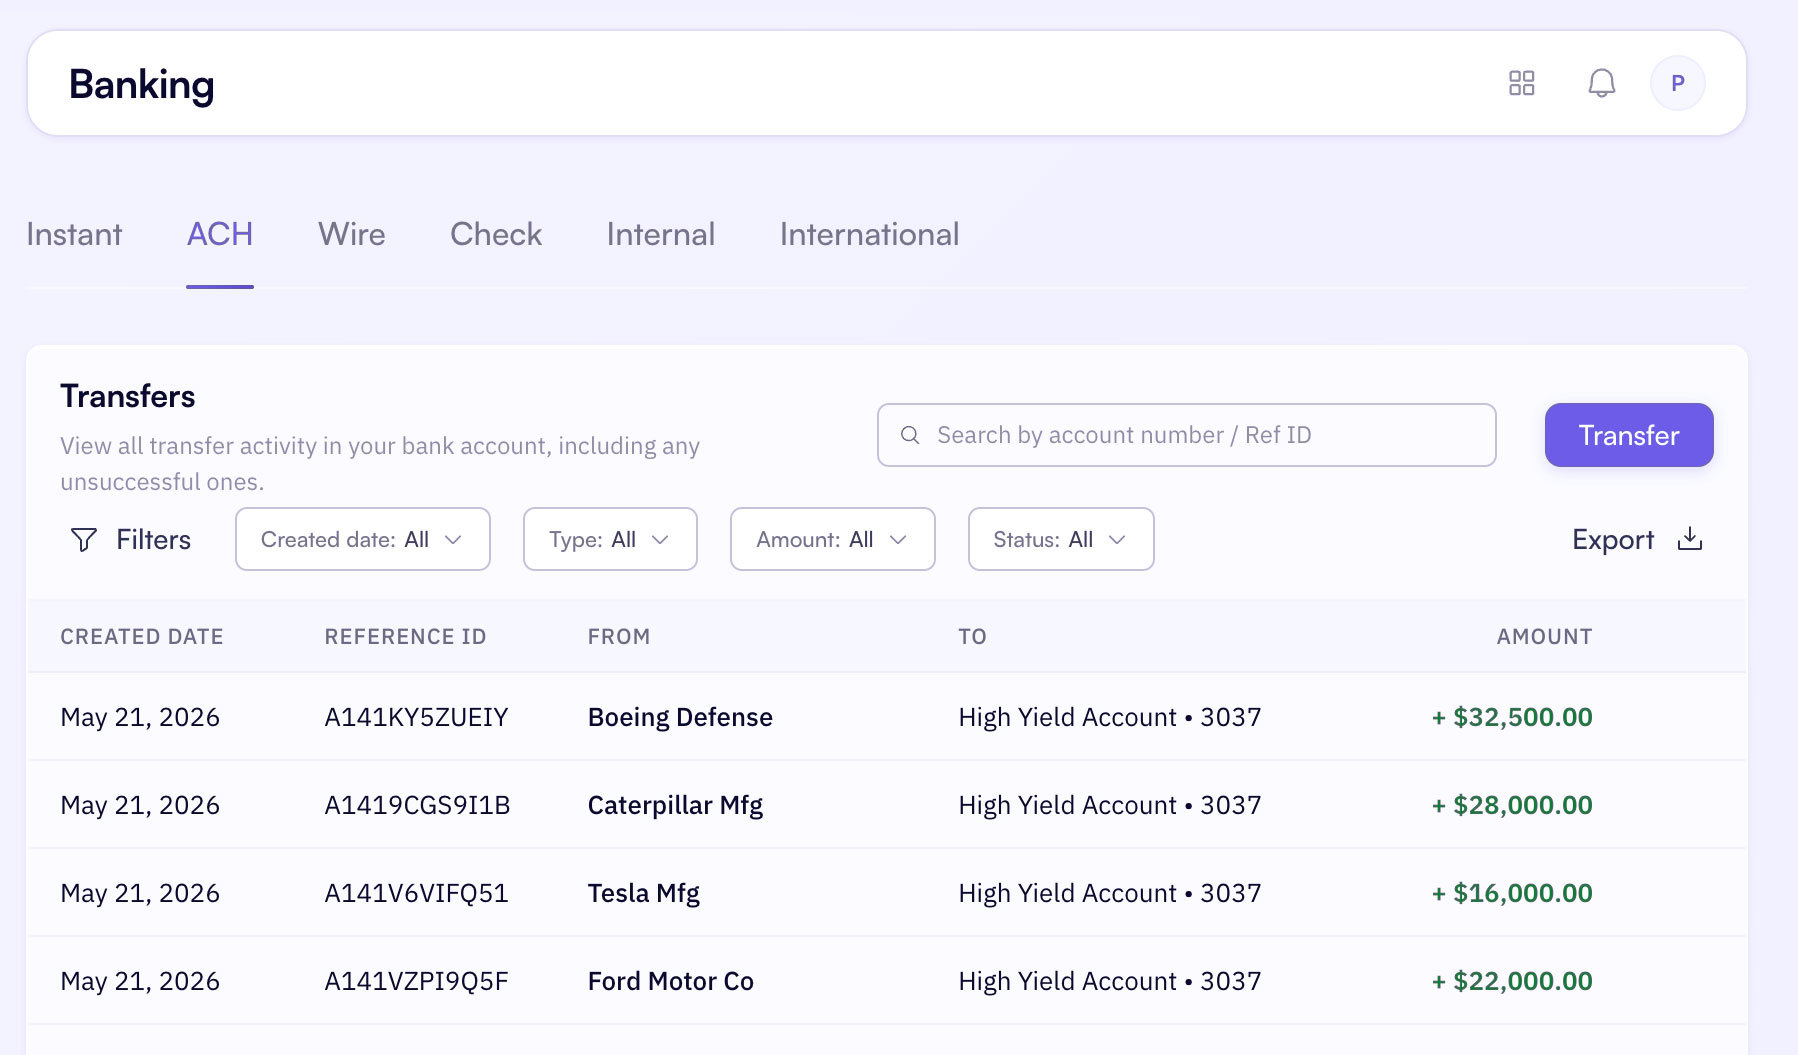Image resolution: width=1798 pixels, height=1055 pixels.
Task: Click the + $22,000.00 amount
Action: 1512,981
